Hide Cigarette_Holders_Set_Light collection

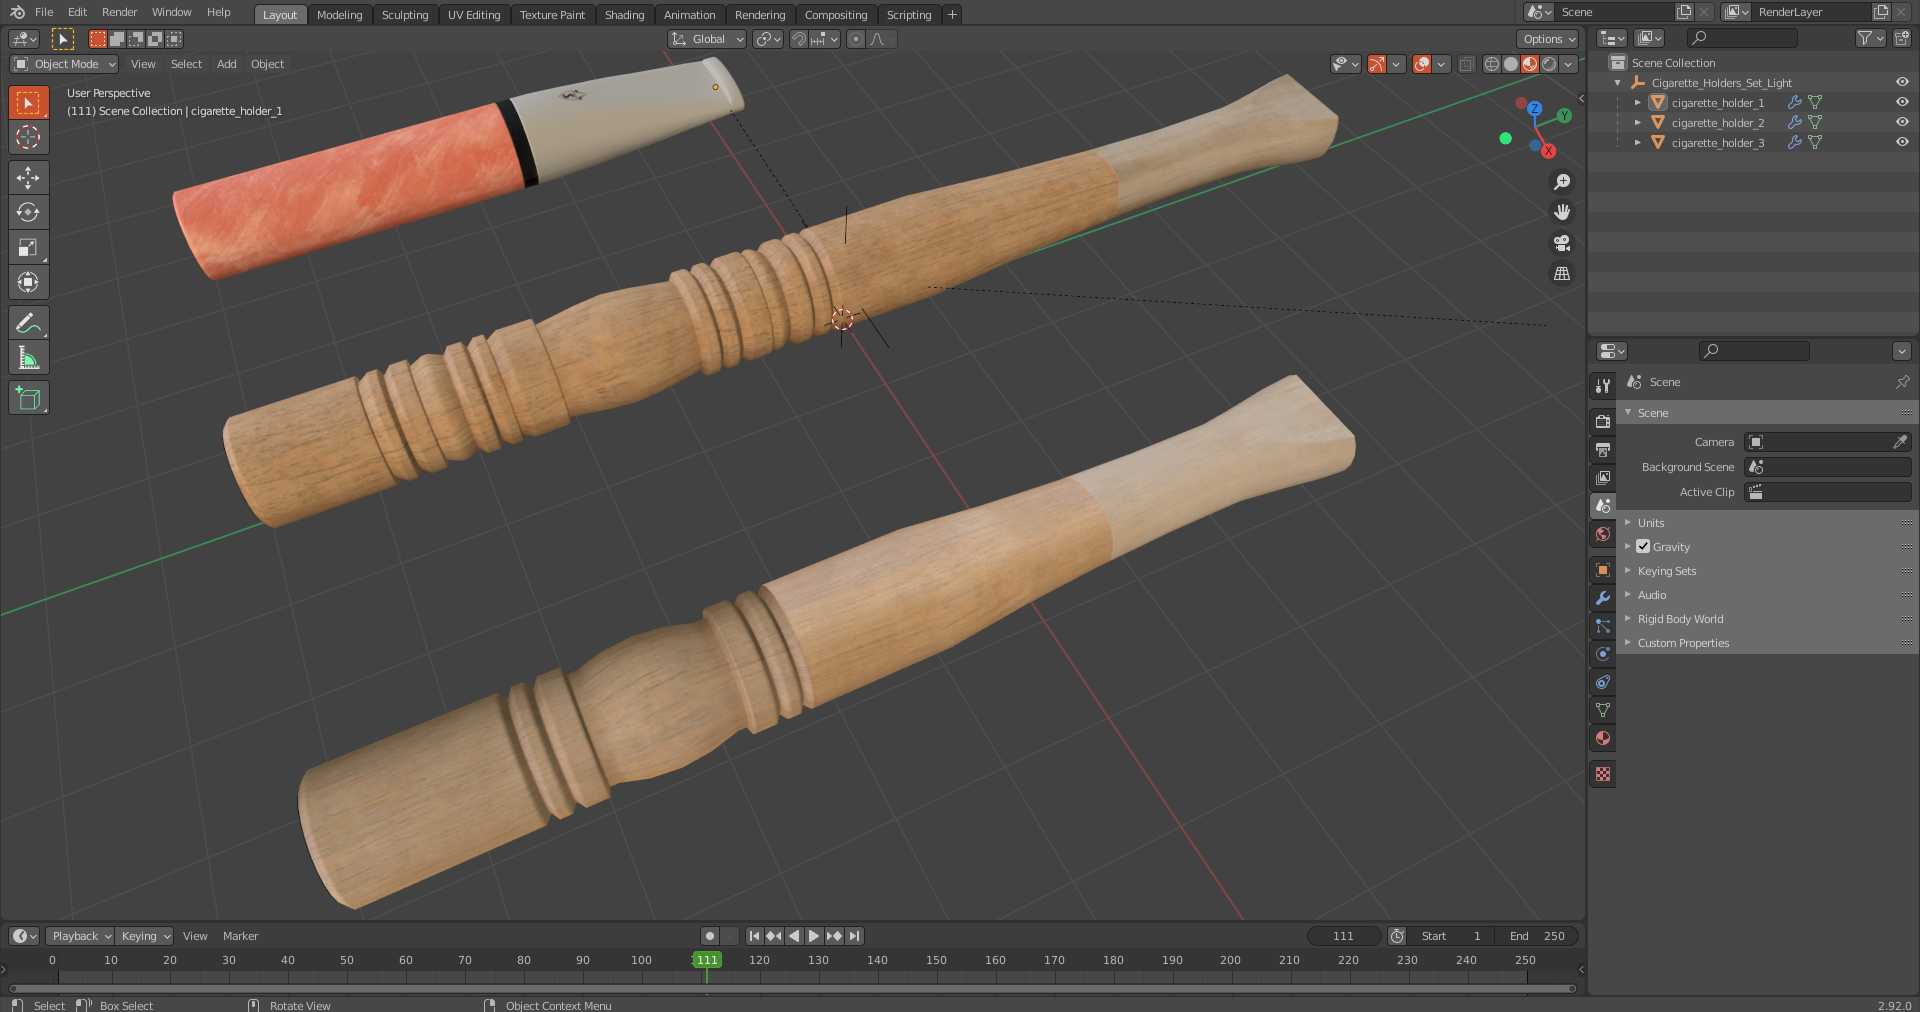click(x=1902, y=82)
